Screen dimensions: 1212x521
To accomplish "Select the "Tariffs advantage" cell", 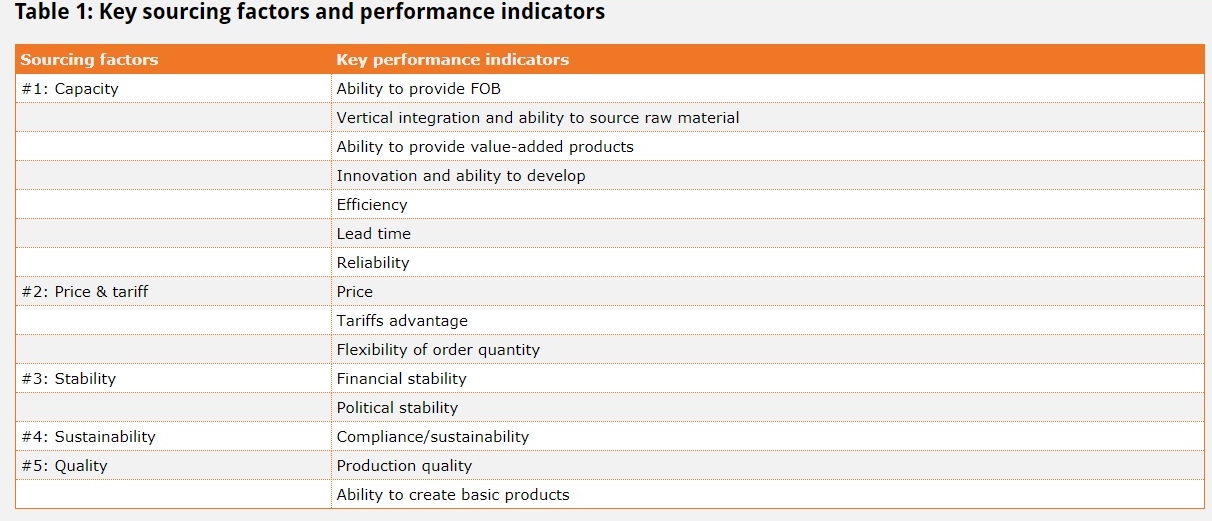I will (402, 321).
